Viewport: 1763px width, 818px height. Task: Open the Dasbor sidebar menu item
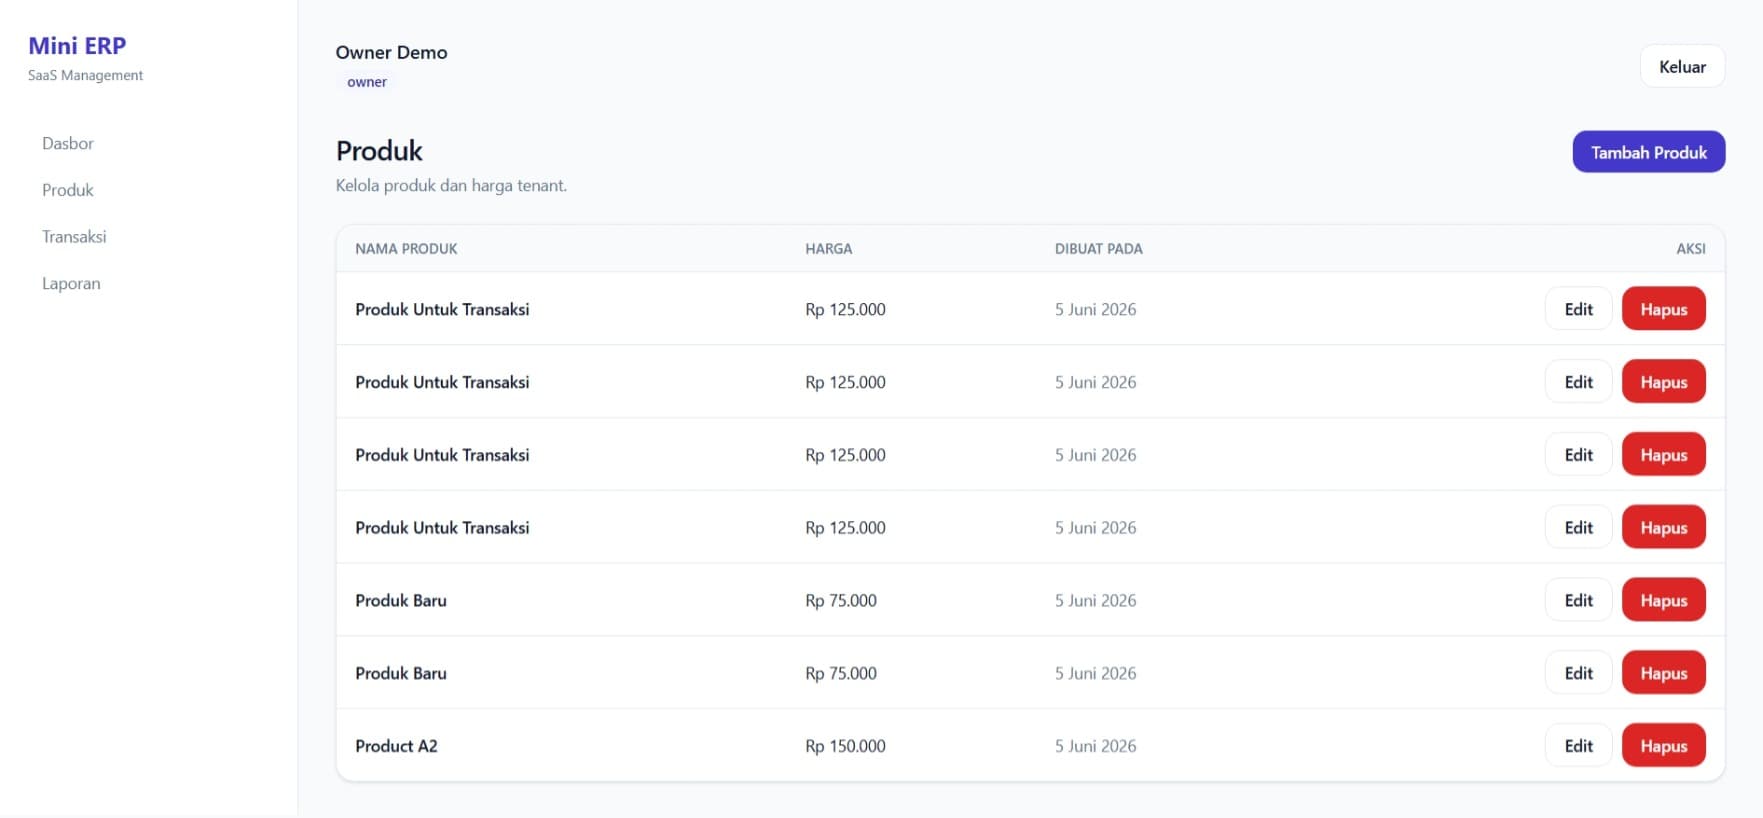(x=68, y=143)
